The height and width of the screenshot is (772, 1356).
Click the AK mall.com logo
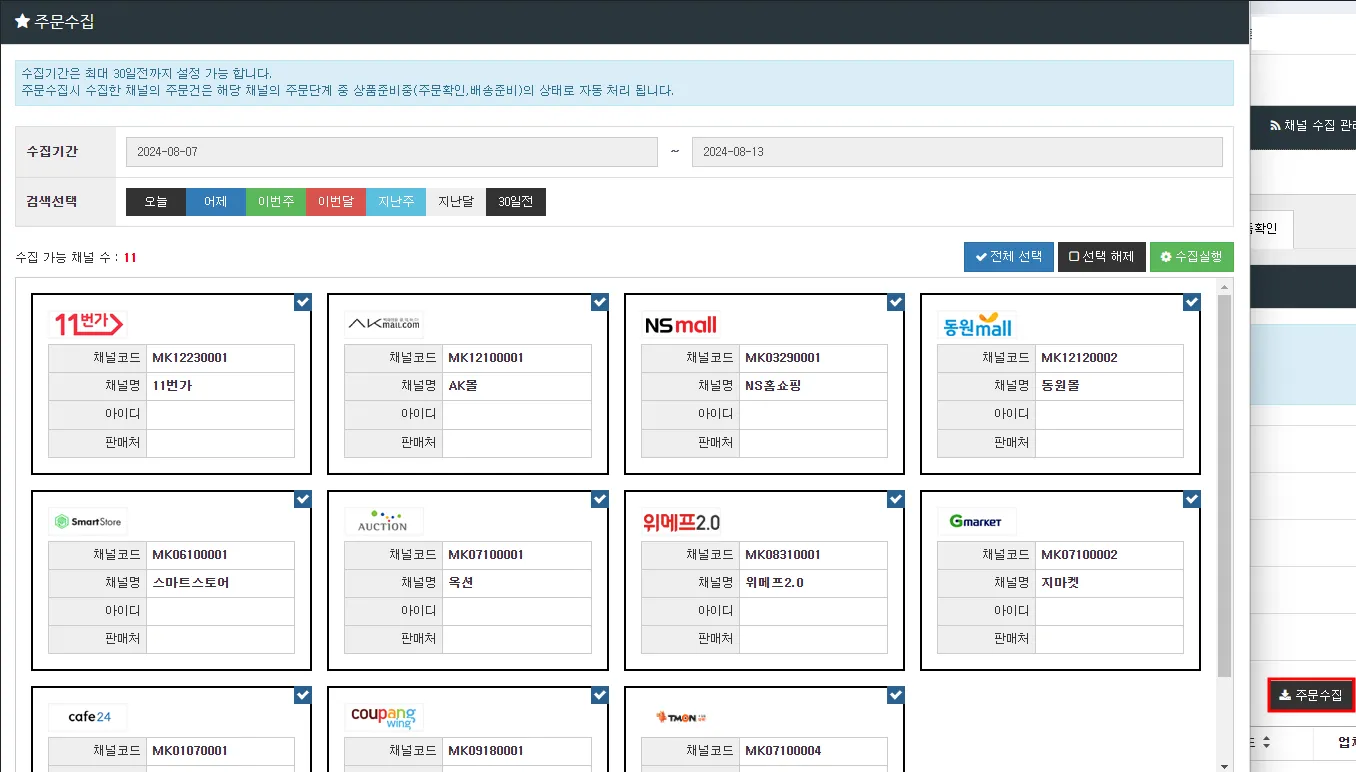384,324
